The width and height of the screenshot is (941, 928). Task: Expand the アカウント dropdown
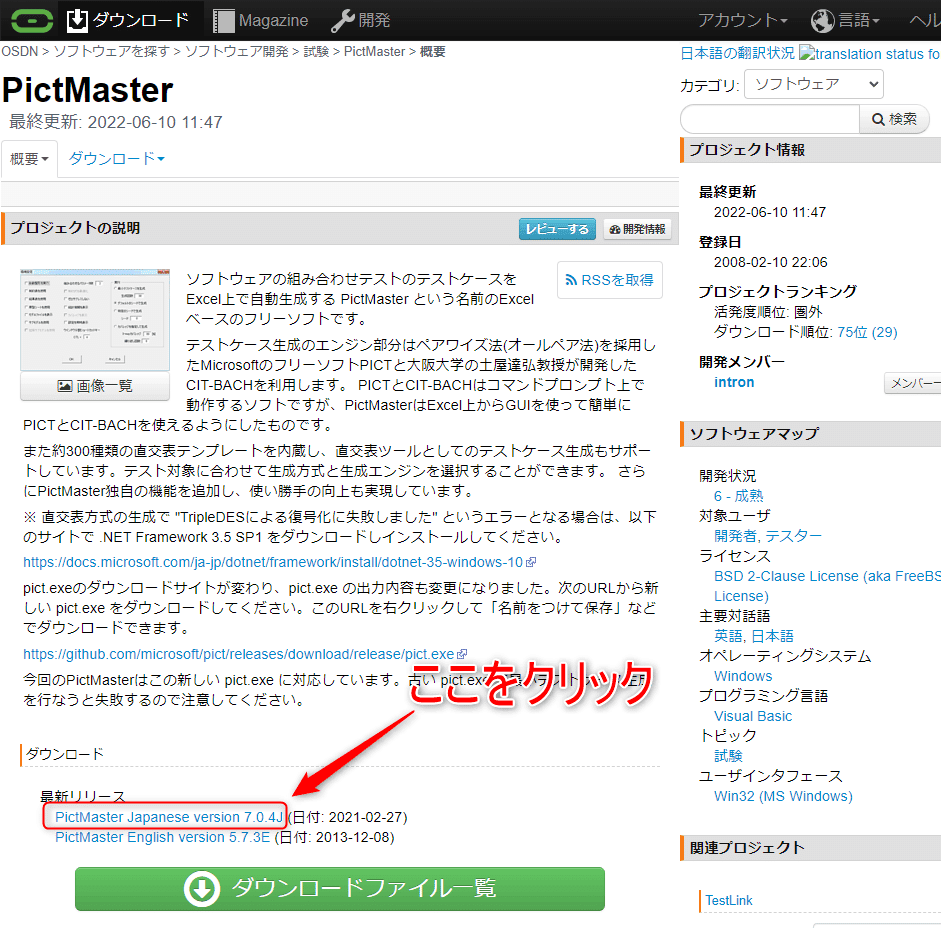(742, 20)
